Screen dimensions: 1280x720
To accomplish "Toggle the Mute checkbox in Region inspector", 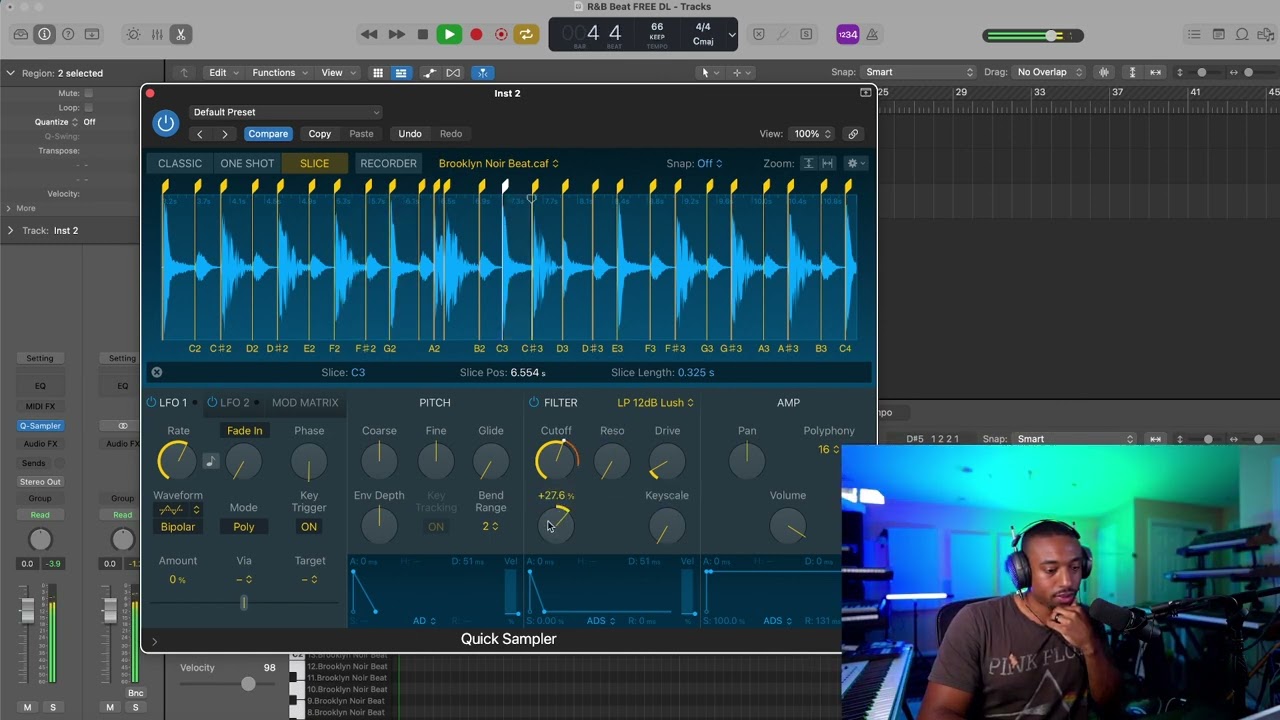I will pyautogui.click(x=89, y=94).
